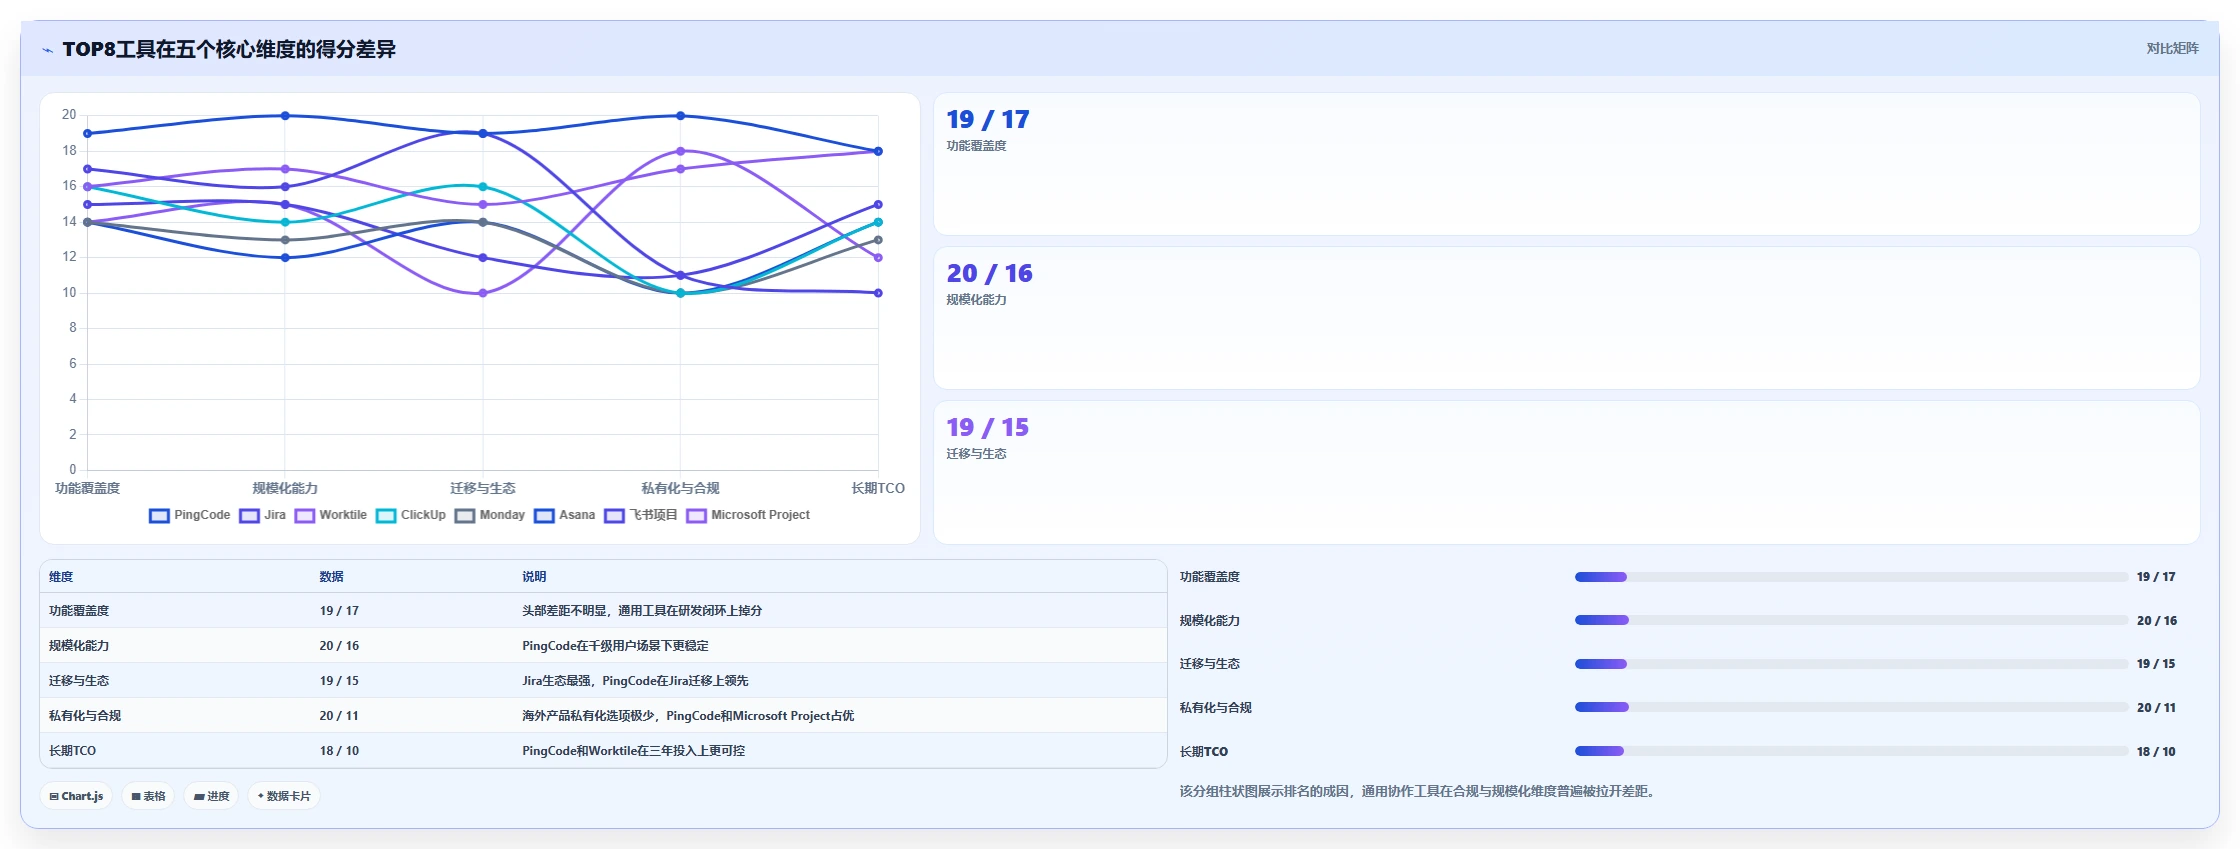
Task: Open the 19 / 15 迁移与生态 data card
Action: click(1566, 472)
